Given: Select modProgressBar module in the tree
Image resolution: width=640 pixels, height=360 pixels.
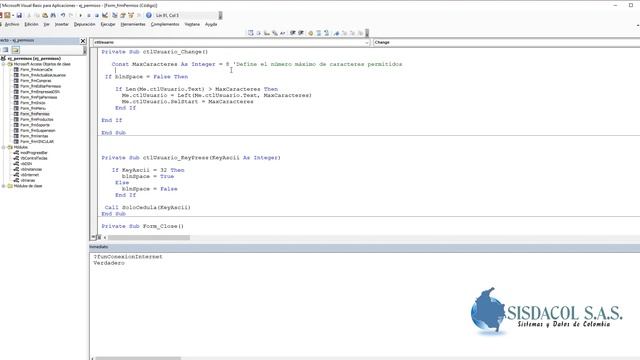Looking at the screenshot, I should [x=34, y=153].
